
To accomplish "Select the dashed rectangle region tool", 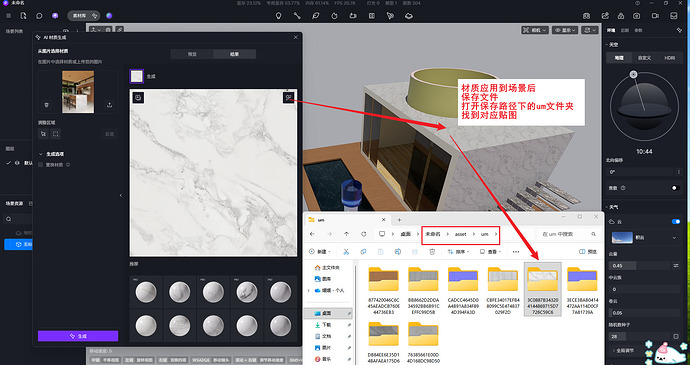I will click(x=55, y=133).
